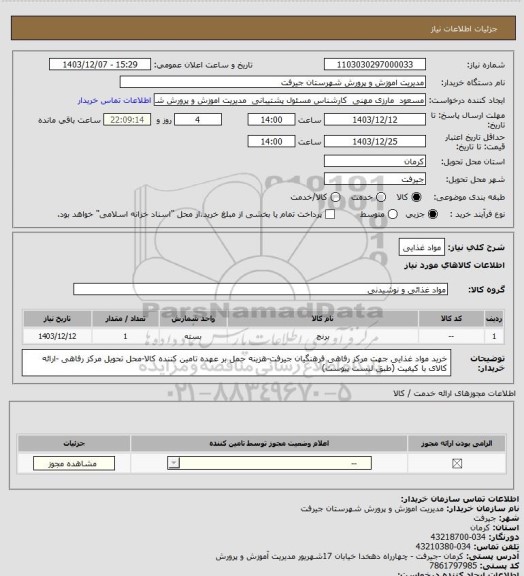Click the price validity date 1403/12/25 field
The height and width of the screenshot is (576, 524).
(375, 141)
